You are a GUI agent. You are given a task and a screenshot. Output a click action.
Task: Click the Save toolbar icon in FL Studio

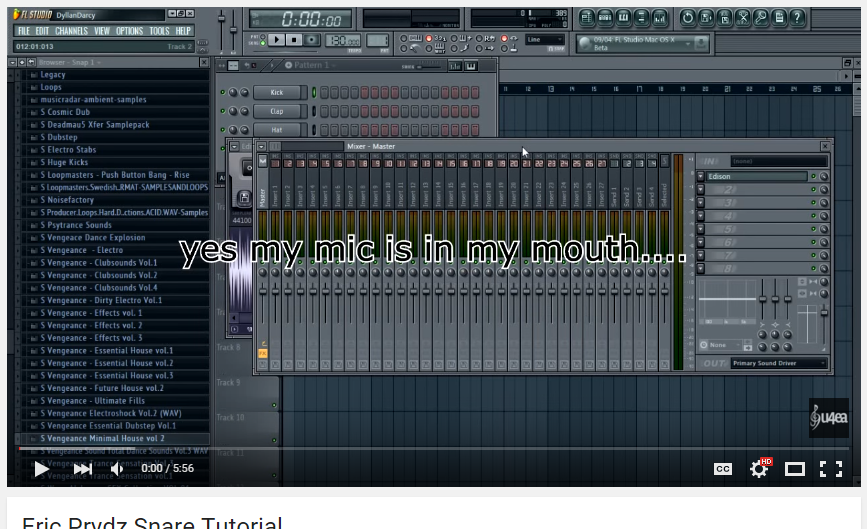click(x=706, y=18)
